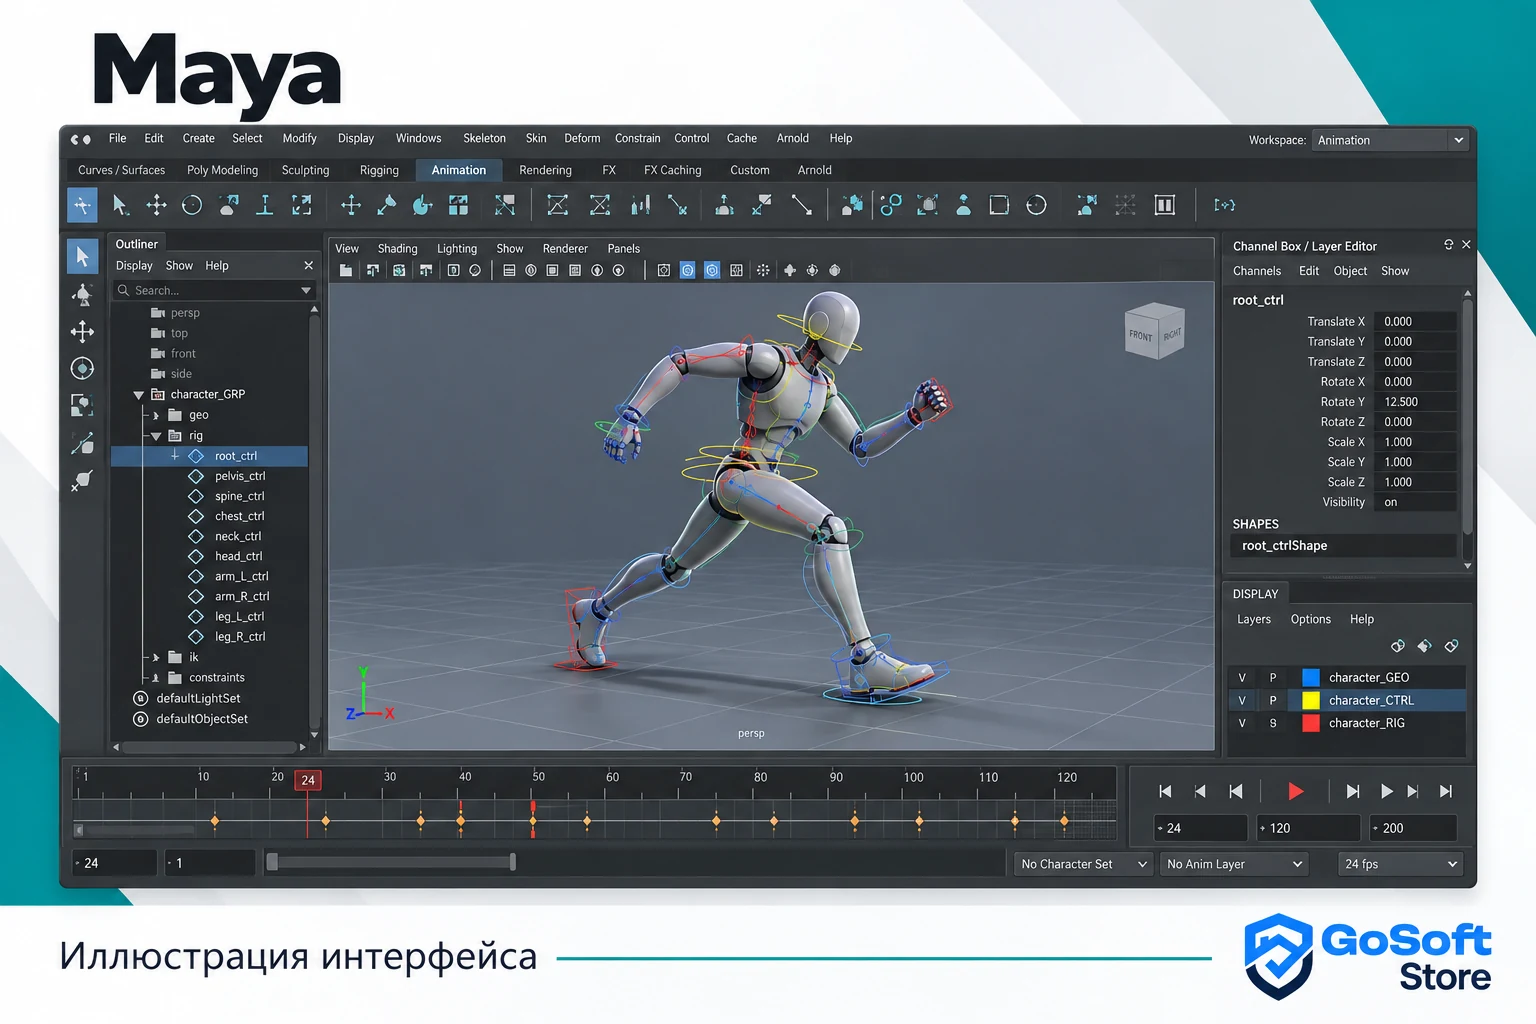Select the root_ctrl diamond icon in Outliner
Viewport: 1536px width, 1024px height.
tap(196, 456)
